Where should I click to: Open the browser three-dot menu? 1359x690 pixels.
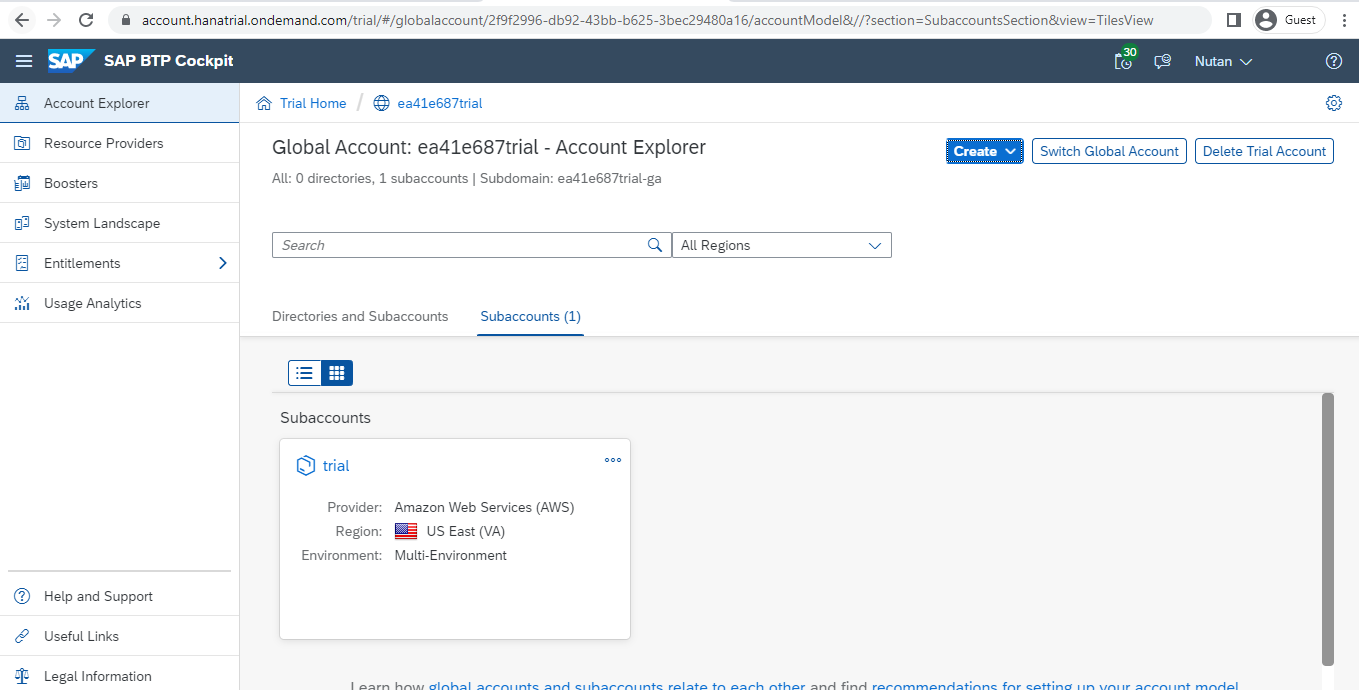[x=1344, y=20]
